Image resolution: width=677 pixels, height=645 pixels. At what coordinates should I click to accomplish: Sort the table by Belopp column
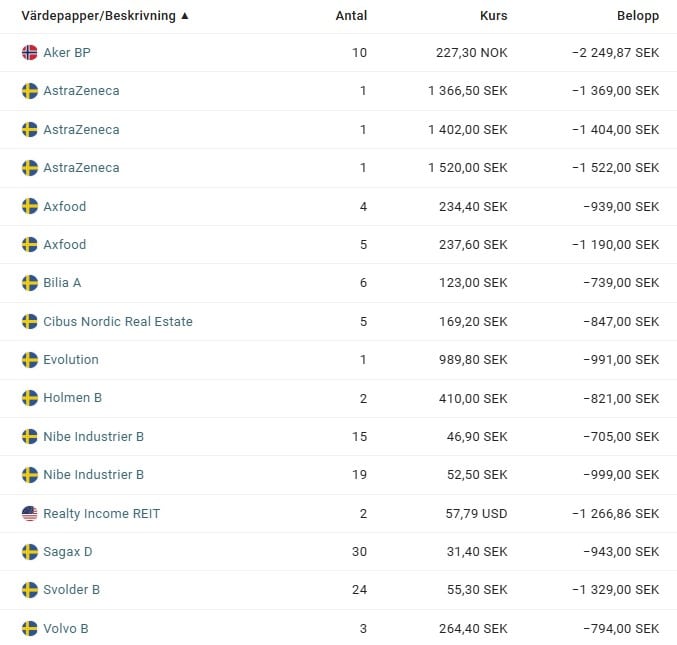coord(637,16)
